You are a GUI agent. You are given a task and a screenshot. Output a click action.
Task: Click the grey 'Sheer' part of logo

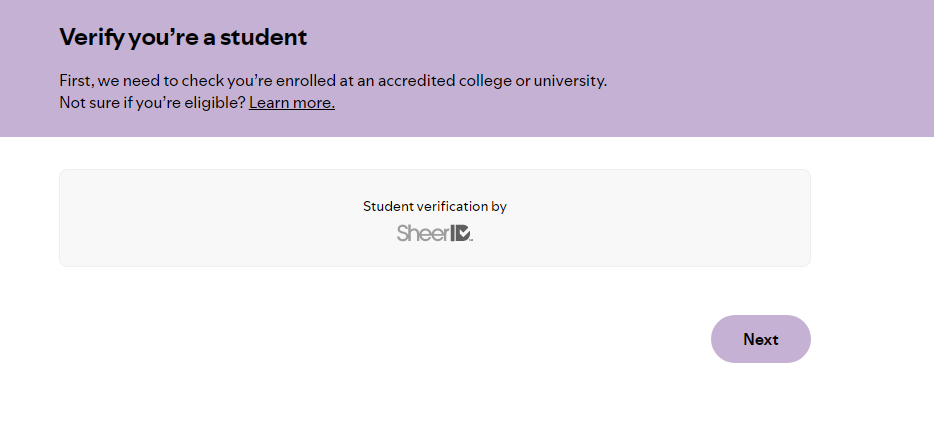pyautogui.click(x=422, y=233)
